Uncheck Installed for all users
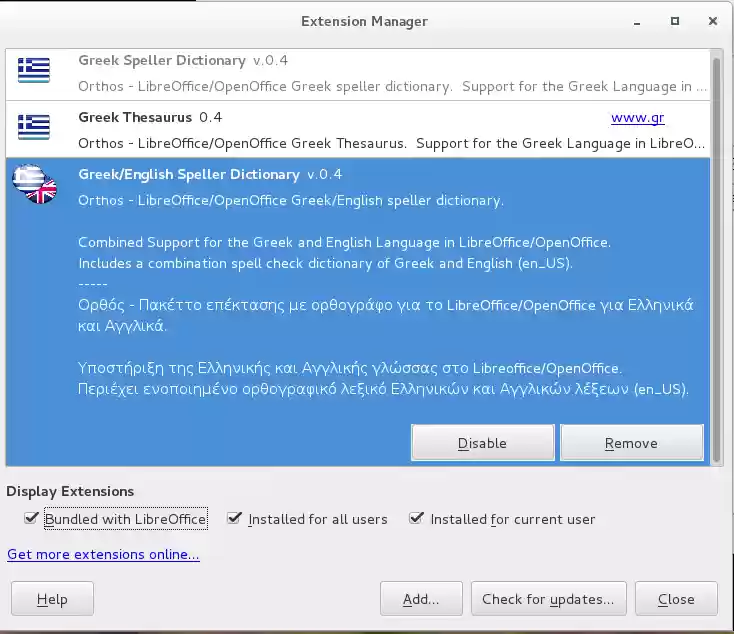Image resolution: width=734 pixels, height=634 pixels. (x=235, y=519)
